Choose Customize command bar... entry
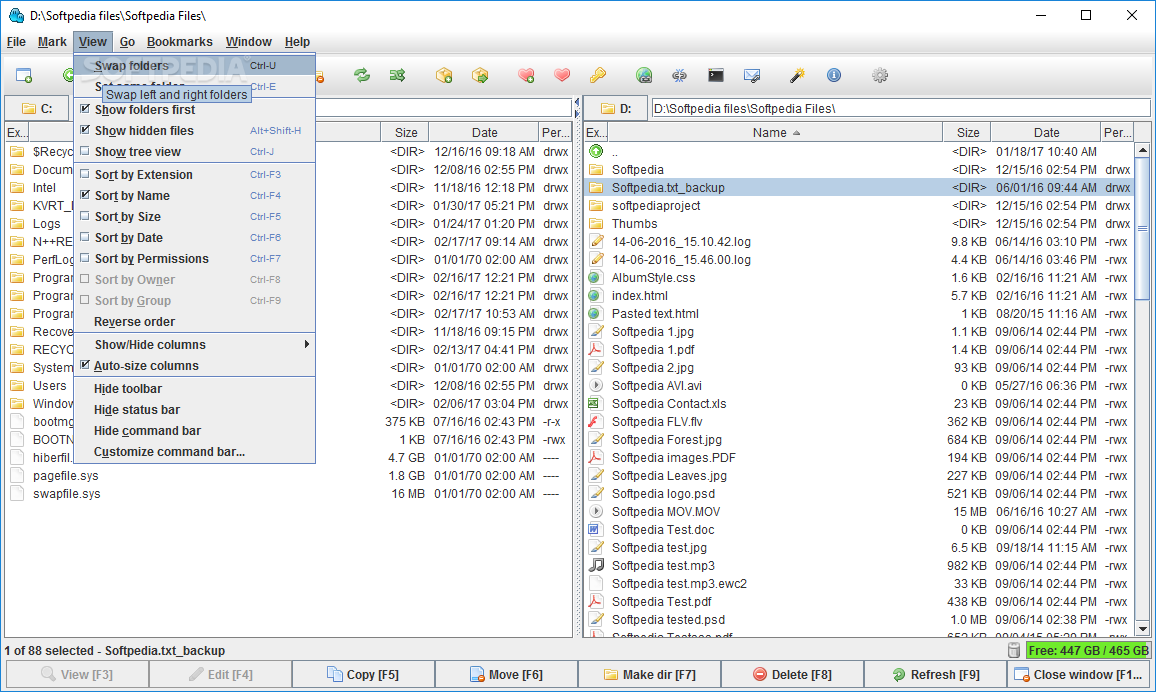Viewport: 1156px width, 692px height. [195, 452]
